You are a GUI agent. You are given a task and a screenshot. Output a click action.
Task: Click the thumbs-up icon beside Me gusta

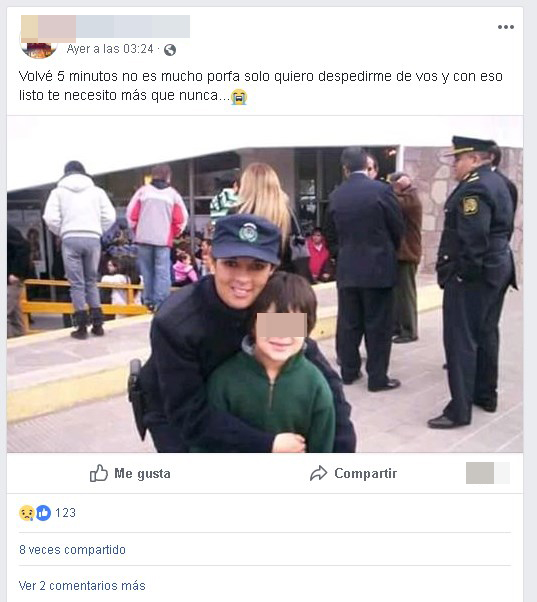pyautogui.click(x=99, y=473)
